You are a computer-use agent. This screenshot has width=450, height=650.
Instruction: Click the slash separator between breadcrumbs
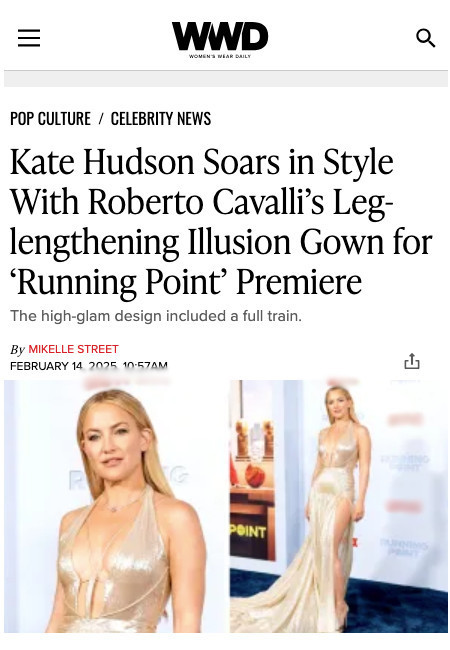[101, 119]
